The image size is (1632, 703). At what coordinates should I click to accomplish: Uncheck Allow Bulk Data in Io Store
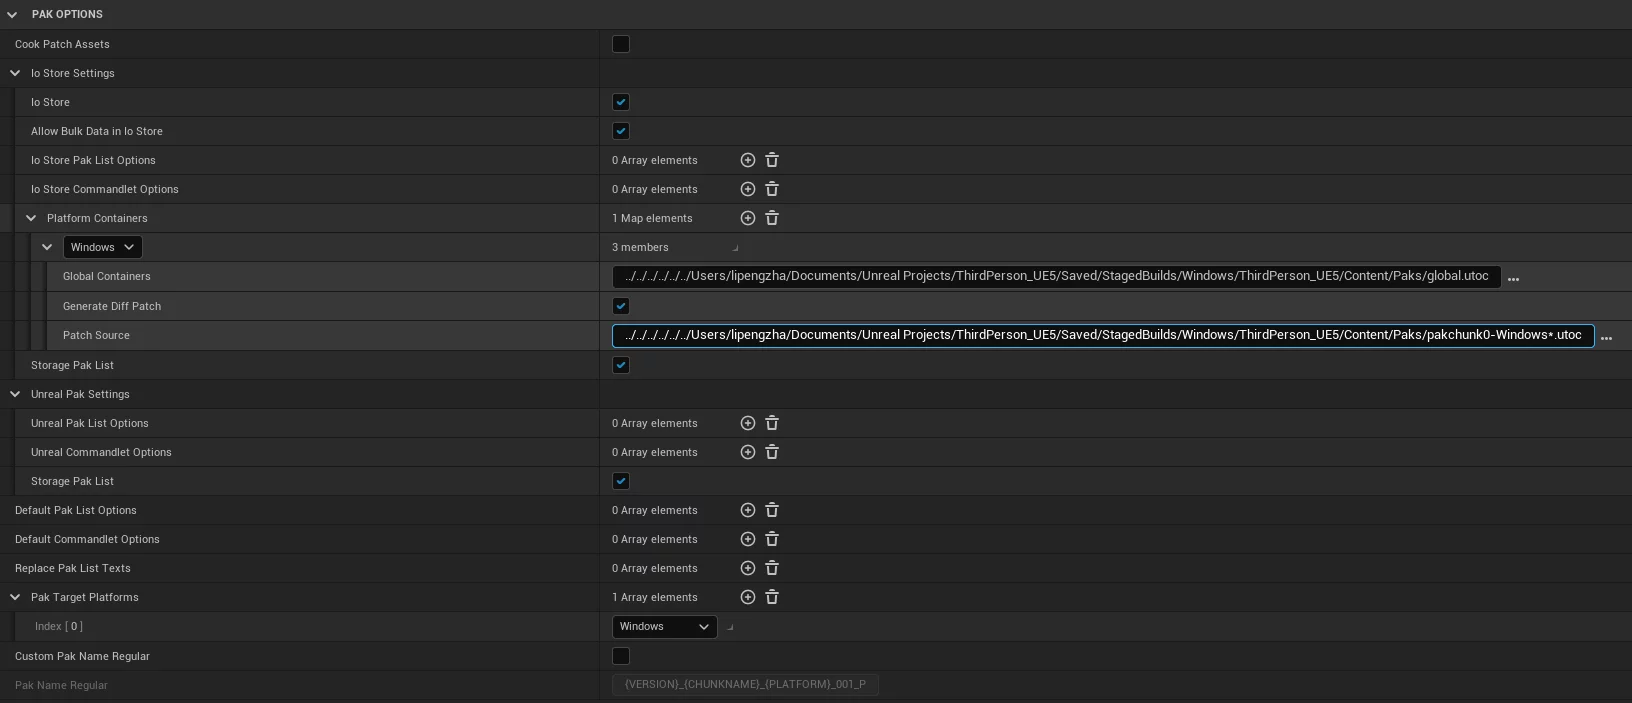coord(621,131)
